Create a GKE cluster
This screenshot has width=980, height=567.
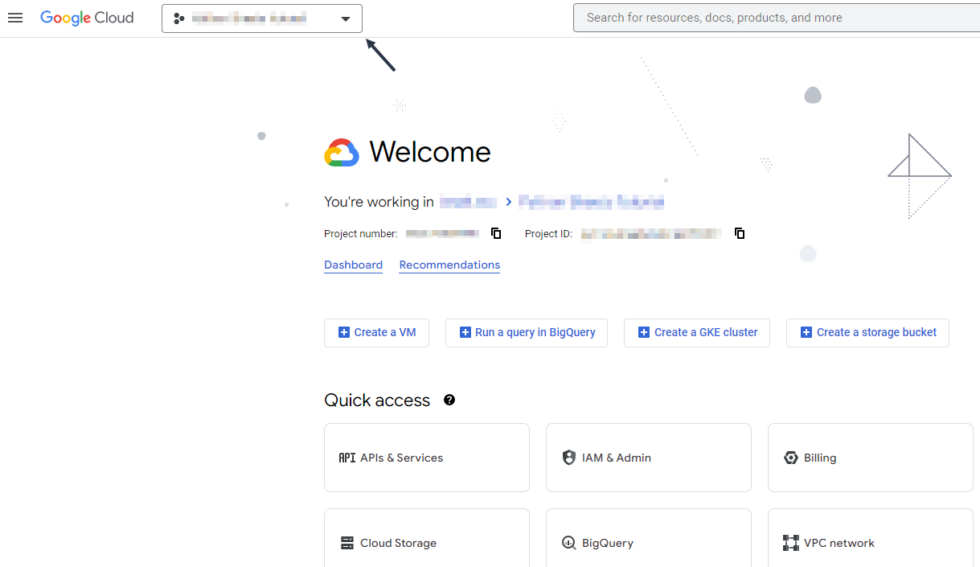(x=696, y=333)
